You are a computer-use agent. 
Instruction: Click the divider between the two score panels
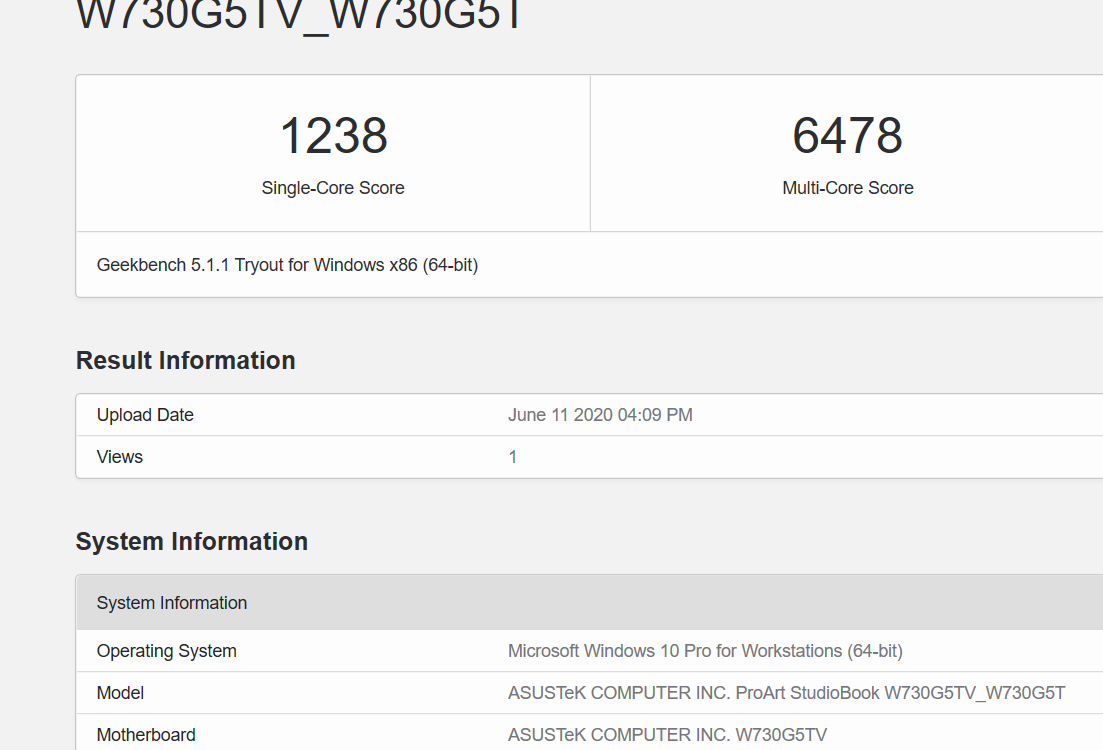tap(590, 153)
